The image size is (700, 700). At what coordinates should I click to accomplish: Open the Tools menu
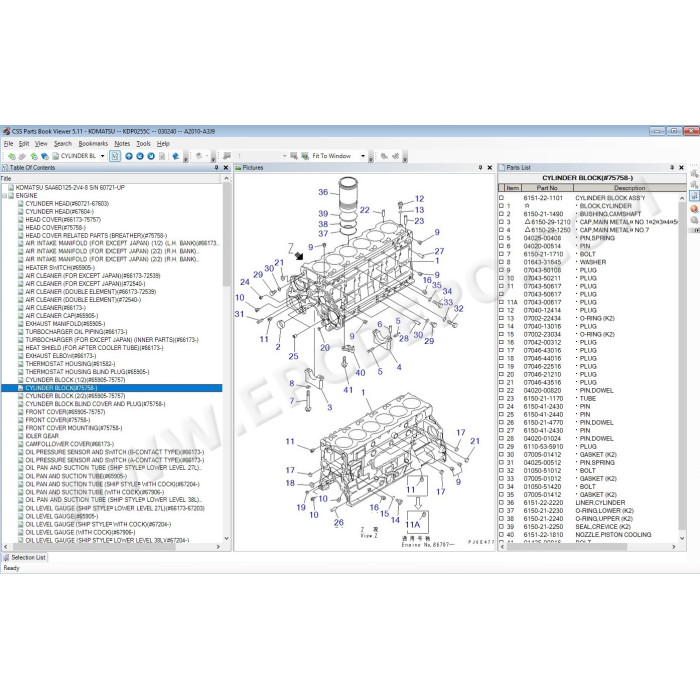pos(143,144)
